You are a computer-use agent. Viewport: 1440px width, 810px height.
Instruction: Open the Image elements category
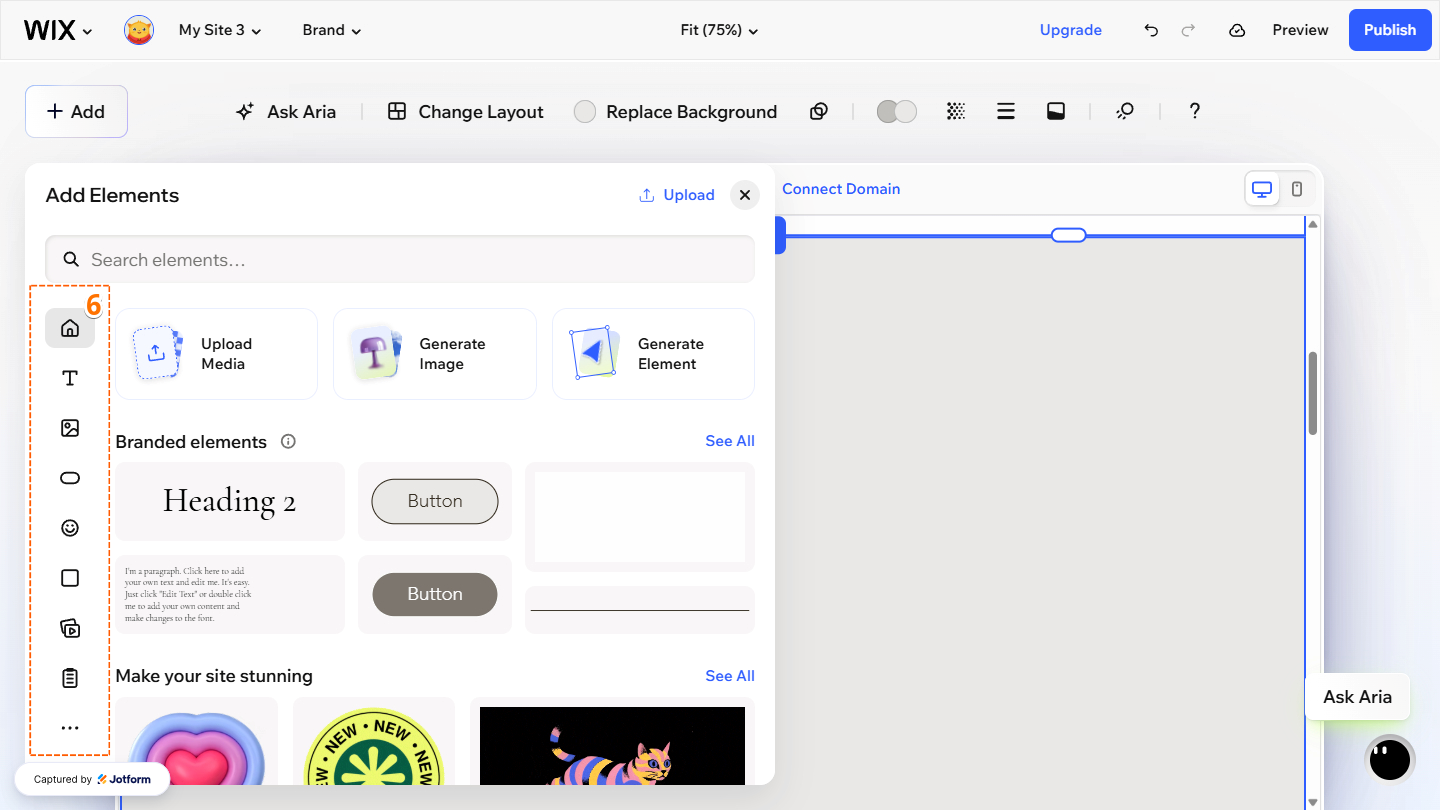coord(70,428)
